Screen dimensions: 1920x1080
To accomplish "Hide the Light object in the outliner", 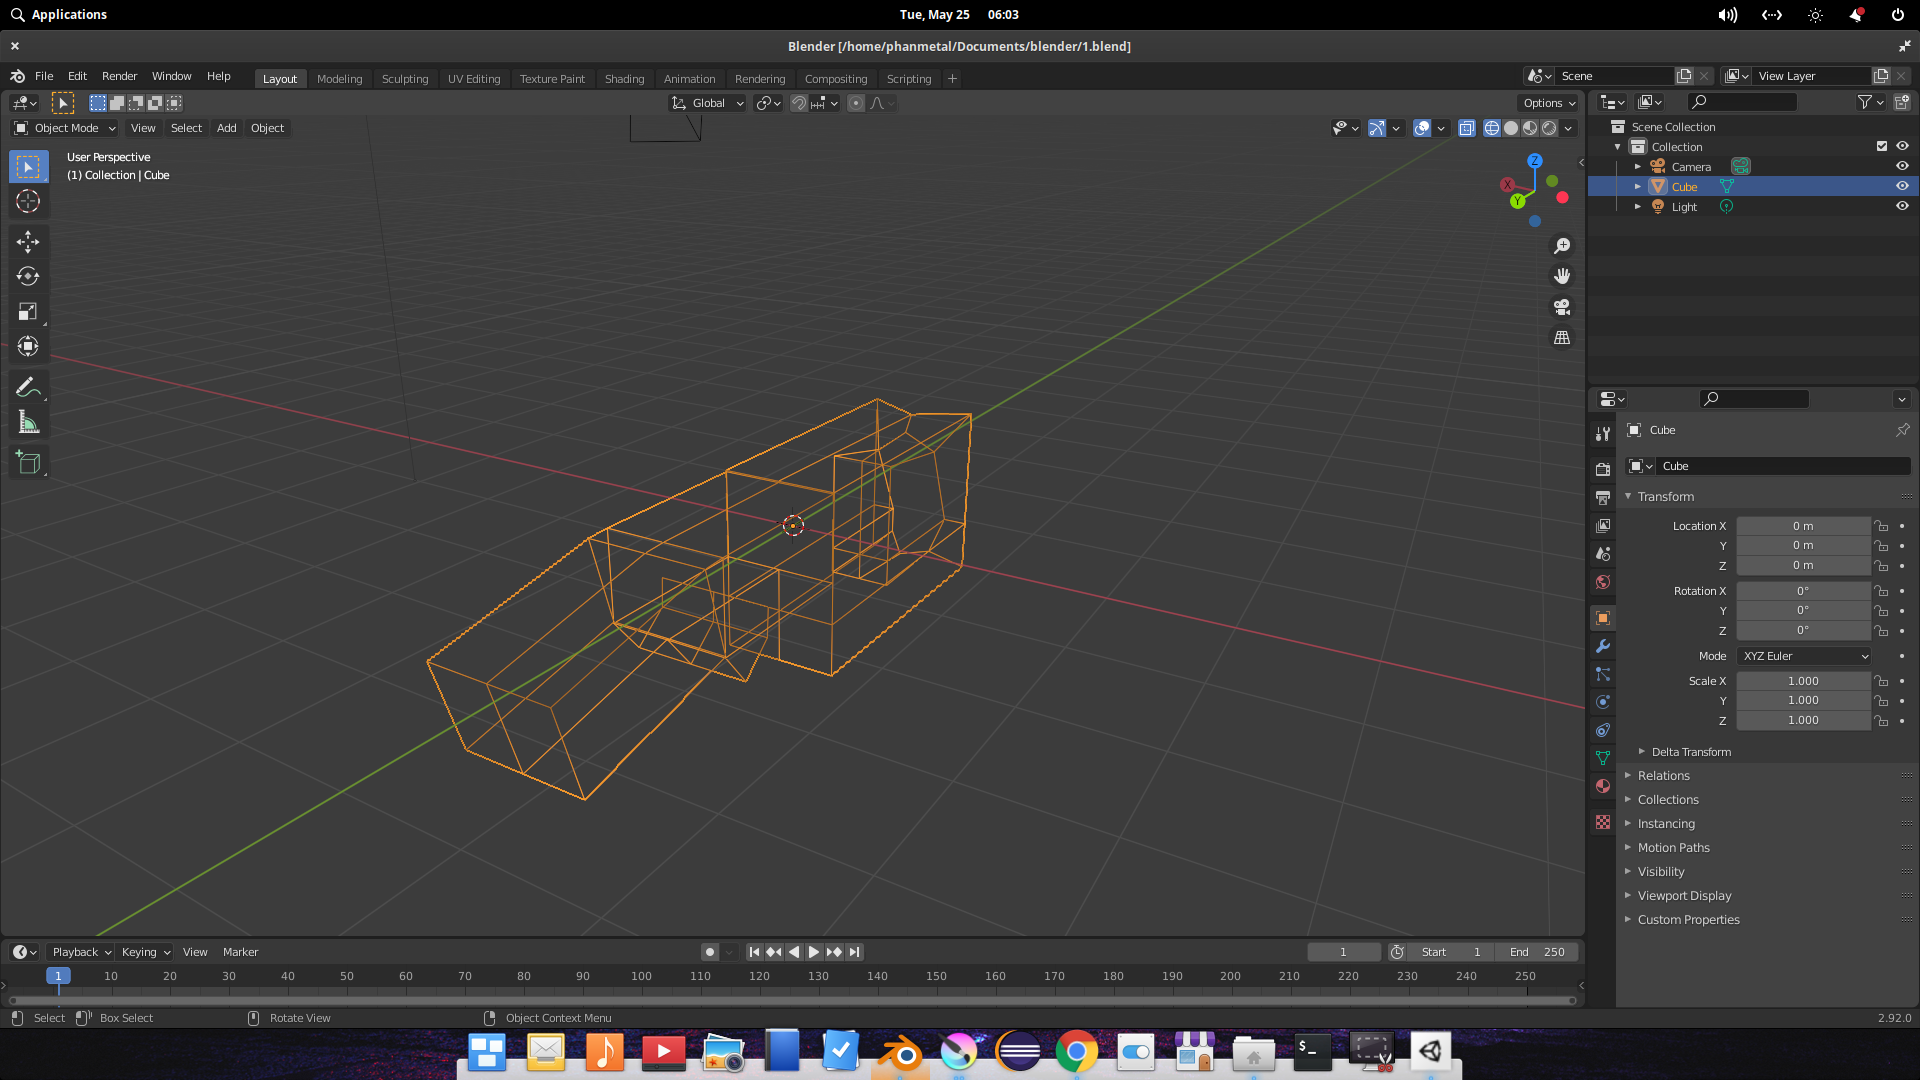I will (1903, 206).
